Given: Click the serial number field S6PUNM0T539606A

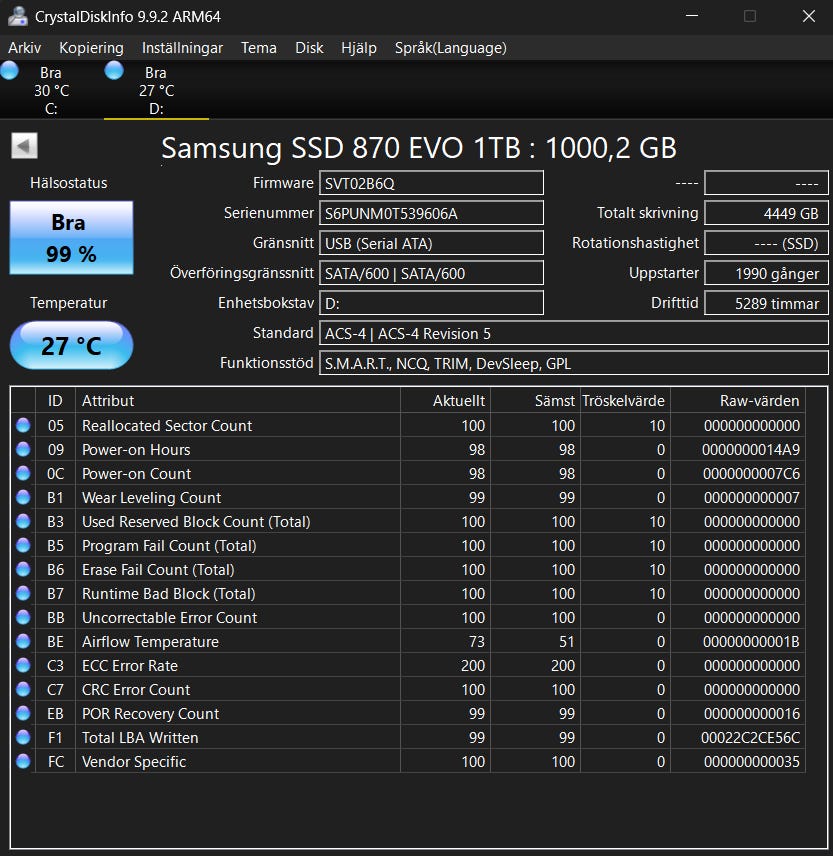Looking at the screenshot, I should pyautogui.click(x=431, y=213).
